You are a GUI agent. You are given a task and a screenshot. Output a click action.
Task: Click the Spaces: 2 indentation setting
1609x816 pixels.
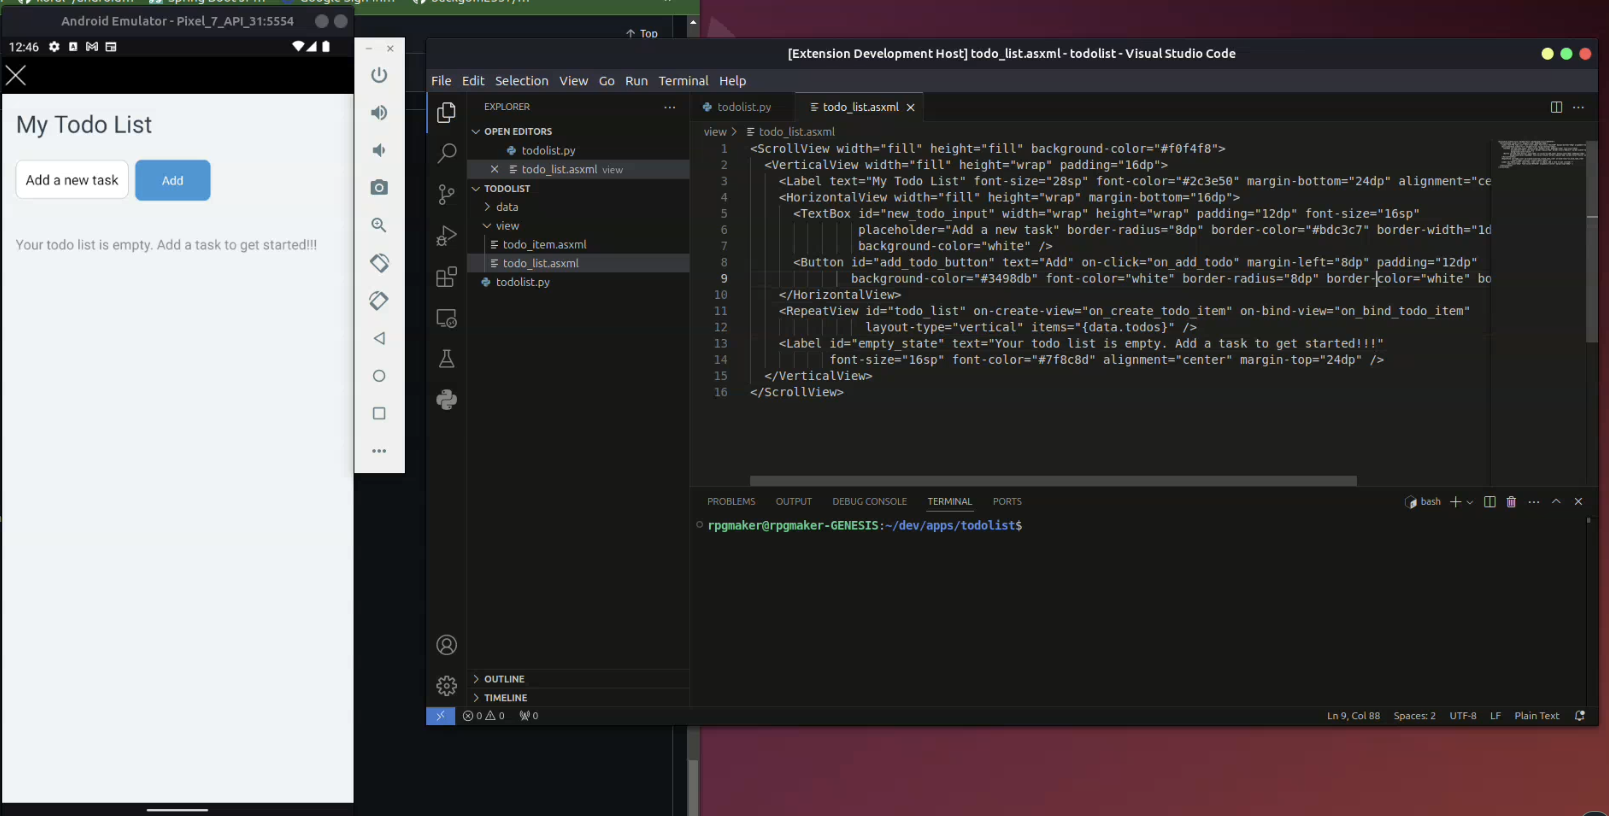point(1414,716)
